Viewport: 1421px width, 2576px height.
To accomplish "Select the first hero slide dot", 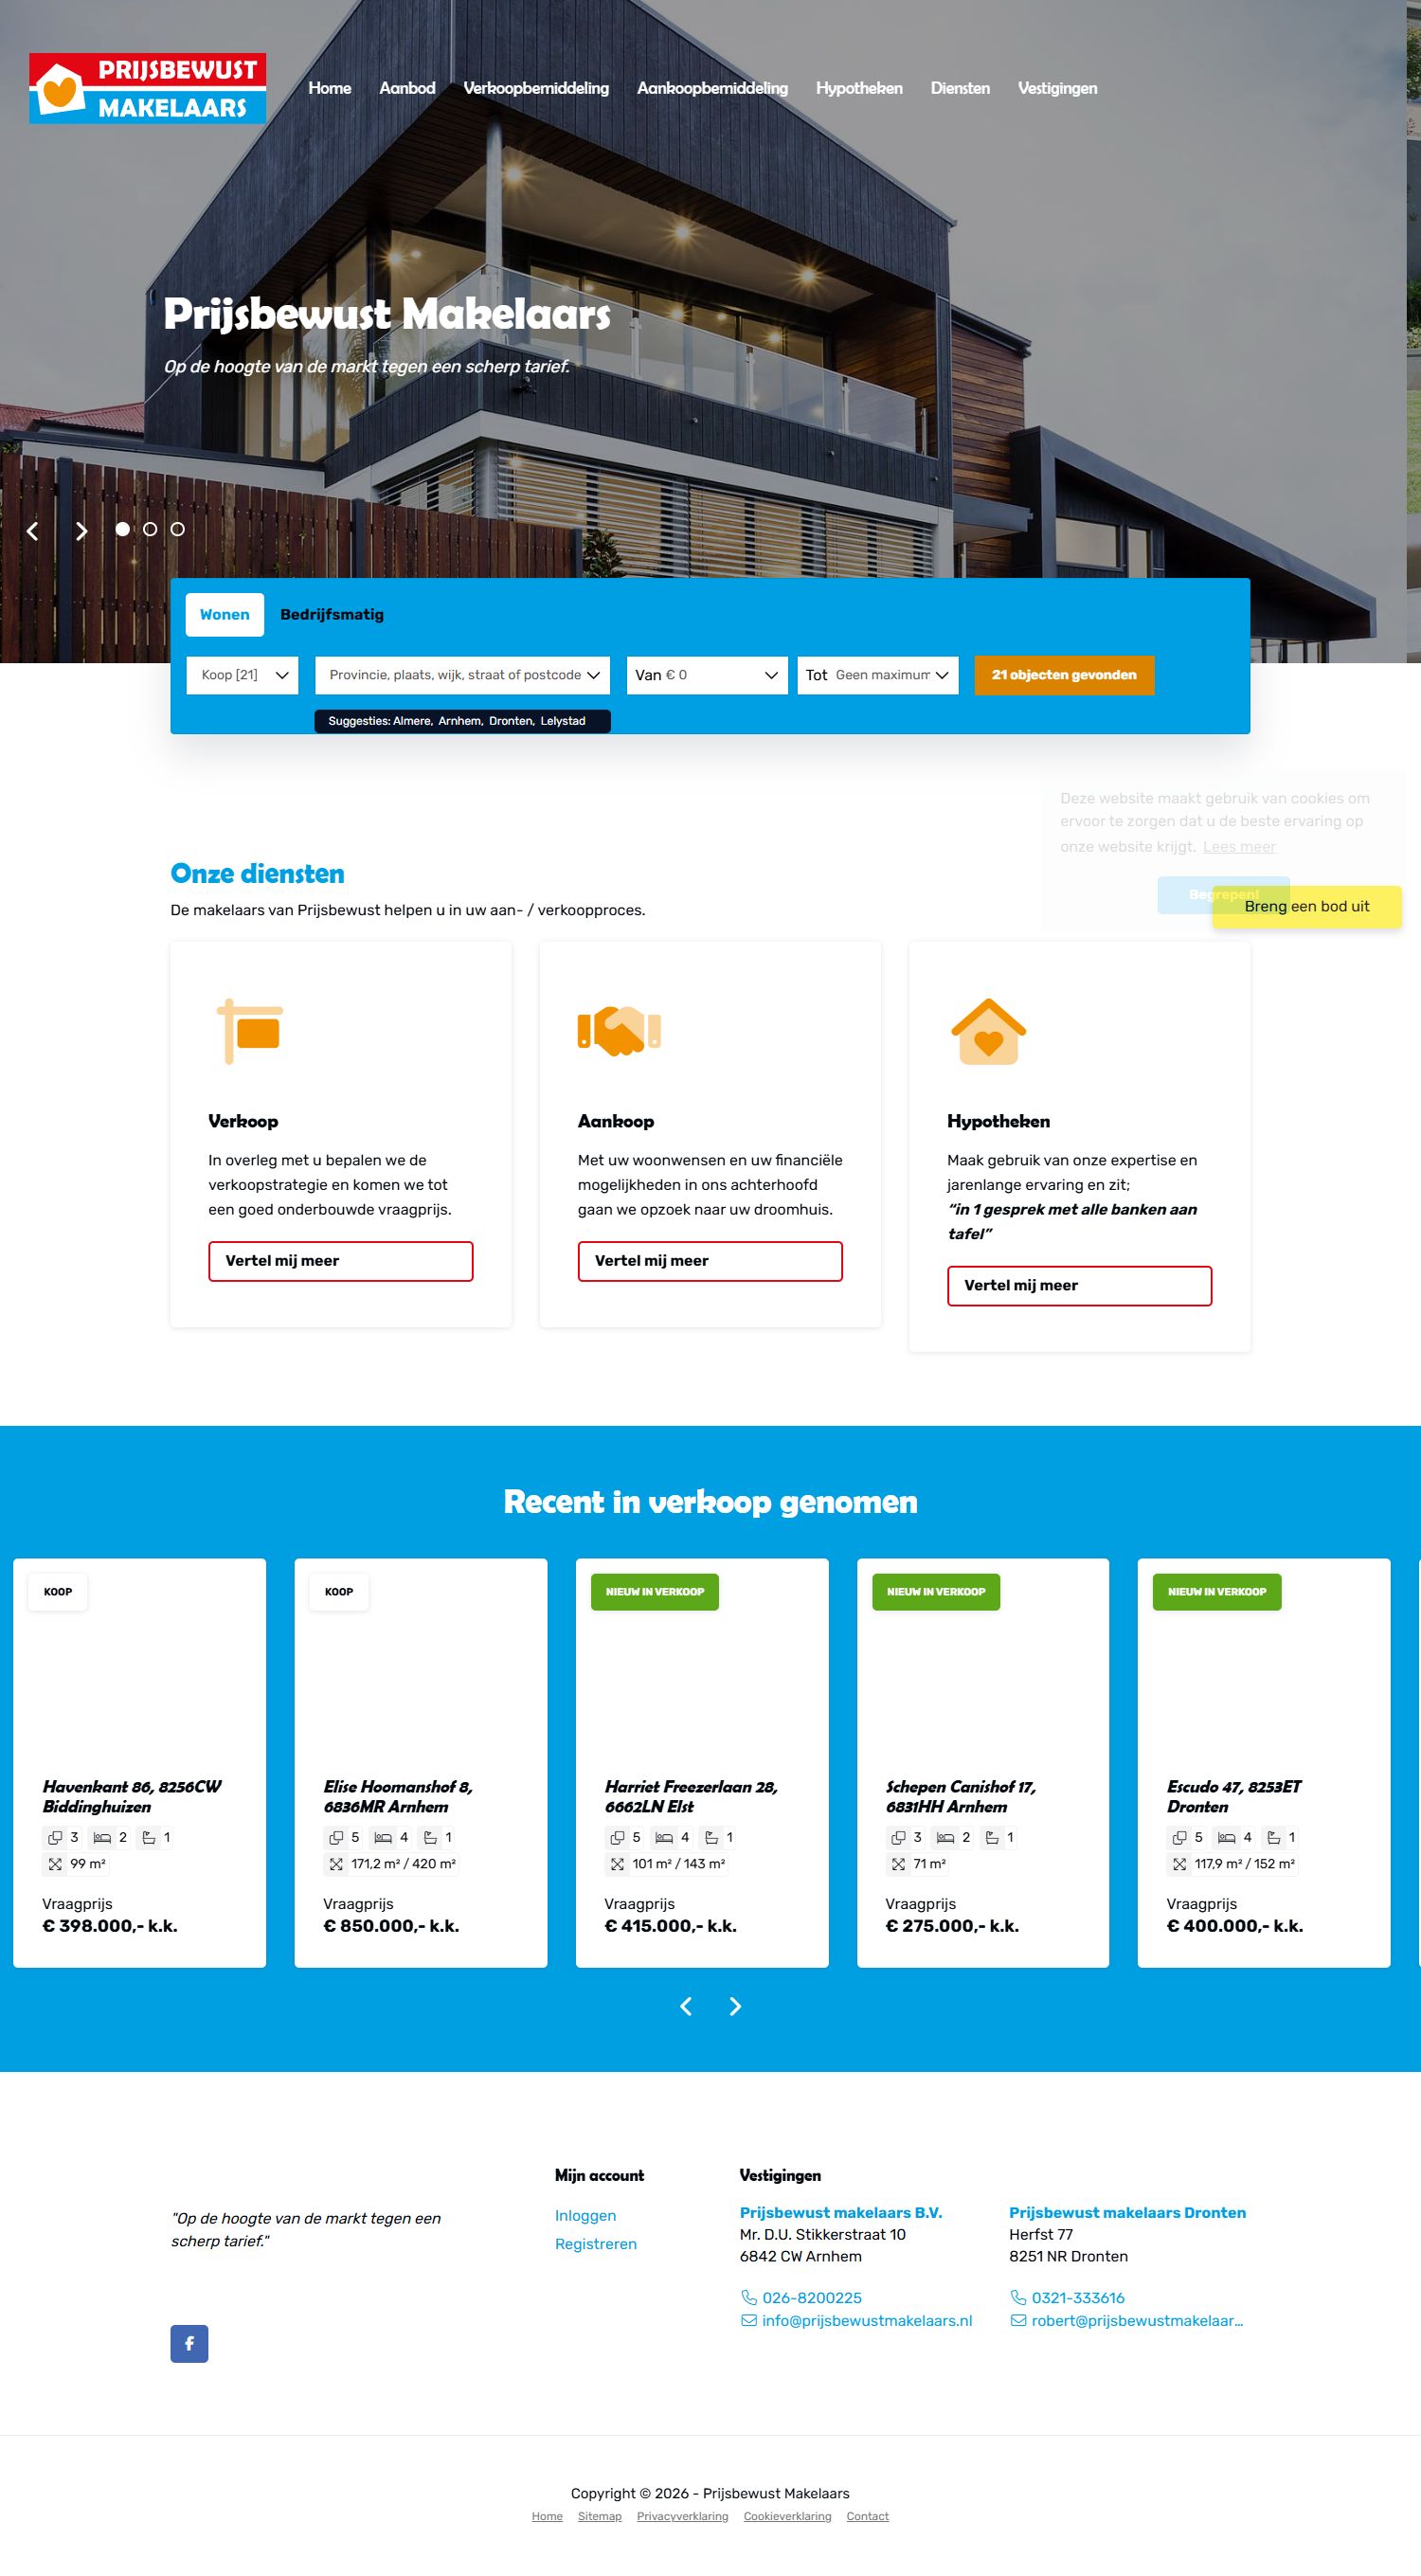I will point(122,529).
